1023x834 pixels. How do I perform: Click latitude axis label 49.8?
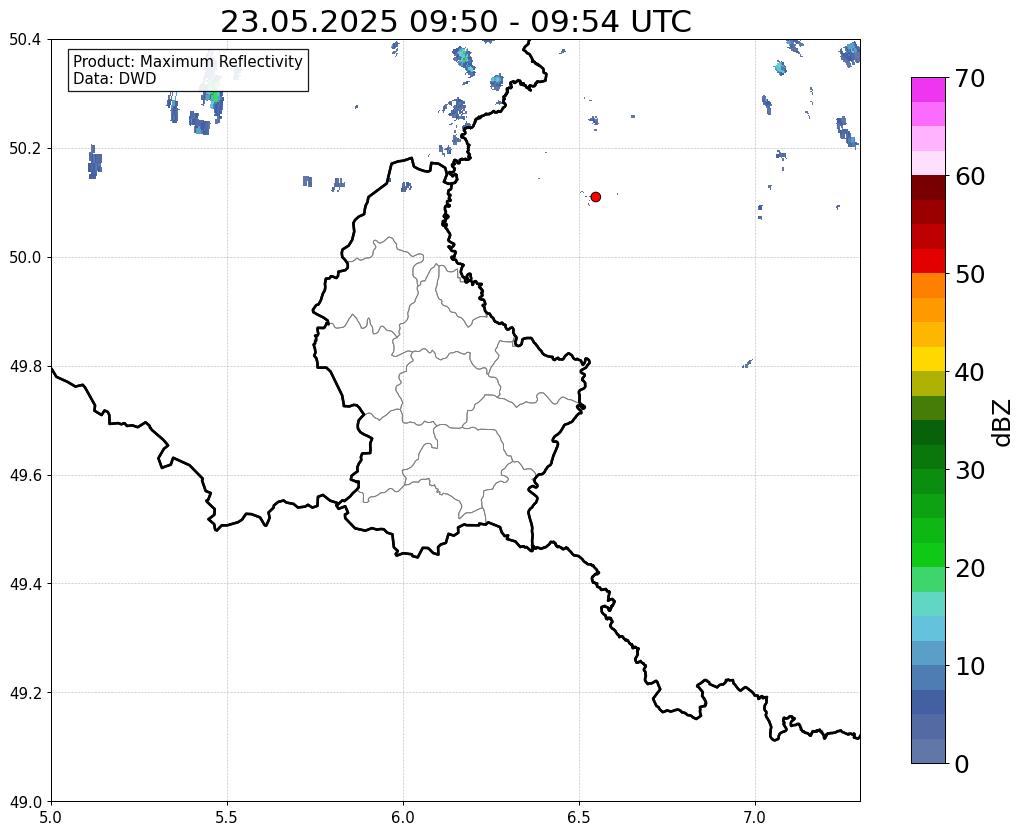[x=25, y=367]
